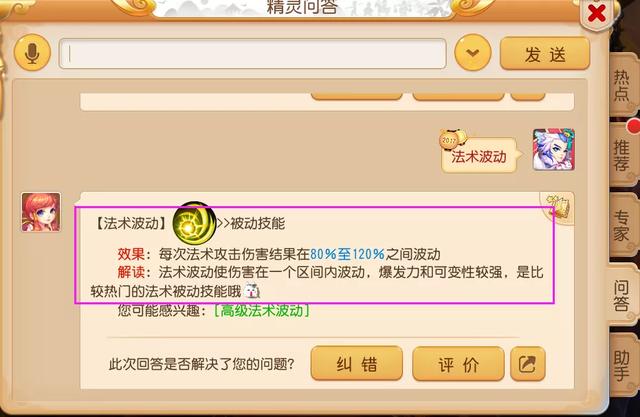
Task: Click the 纠错 correction button
Action: 357,364
